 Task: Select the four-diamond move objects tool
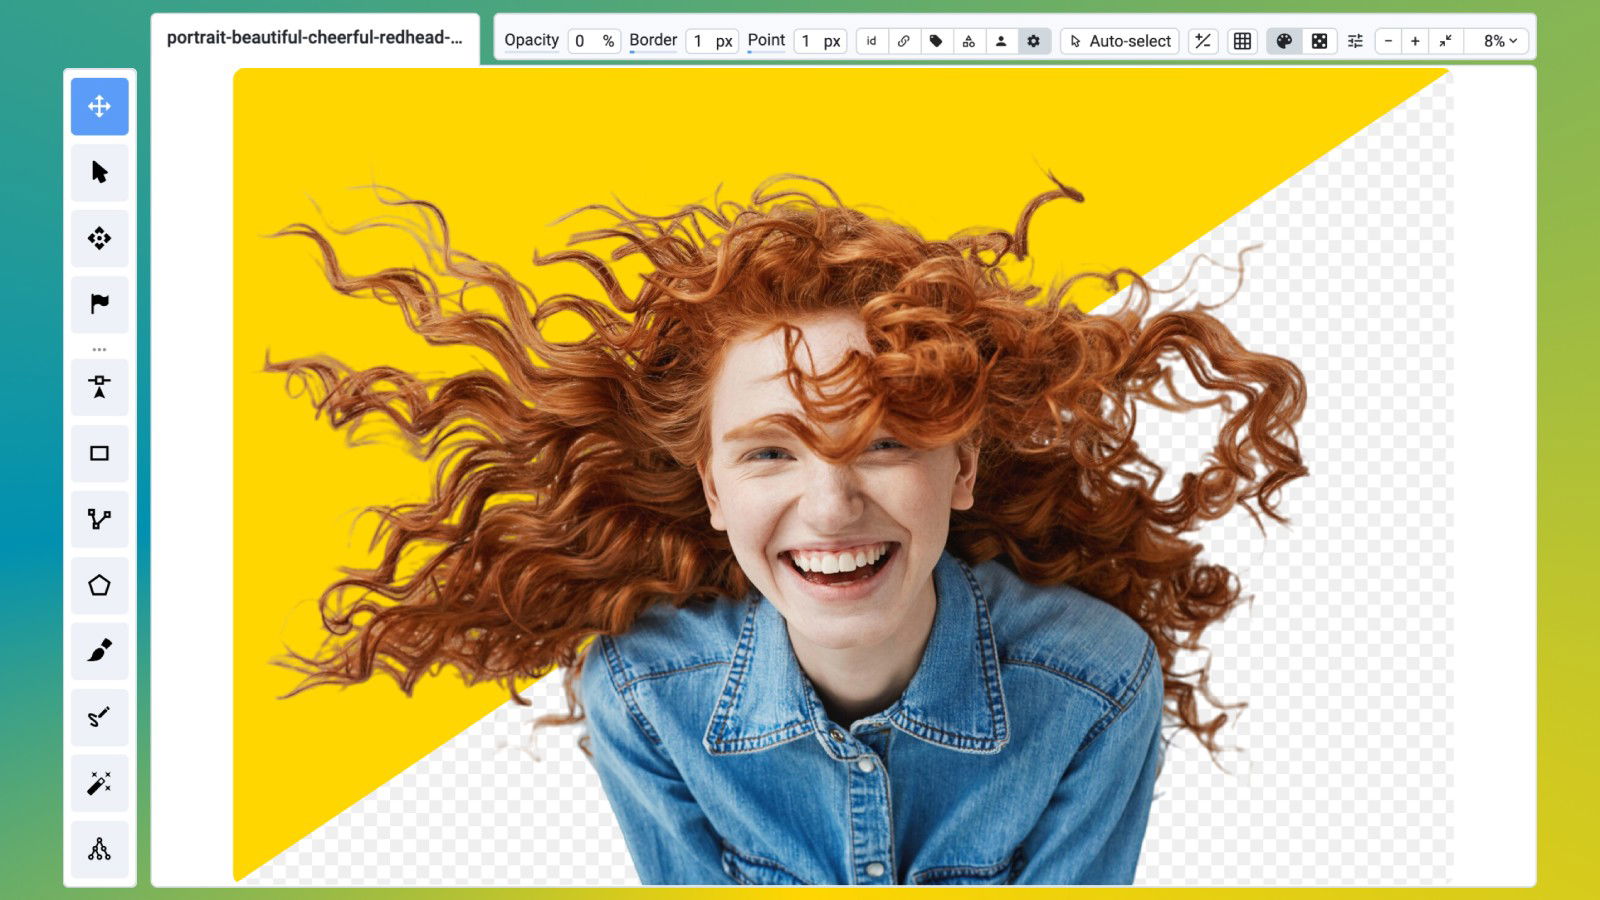tap(99, 238)
